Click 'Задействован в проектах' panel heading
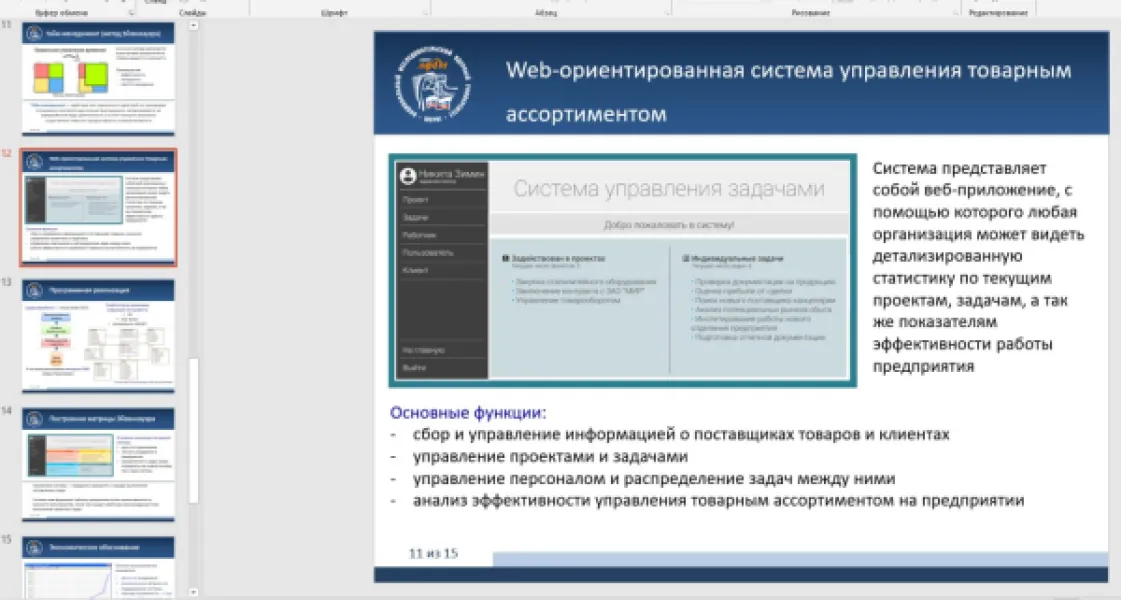This screenshot has width=1121, height=600. 558,258
